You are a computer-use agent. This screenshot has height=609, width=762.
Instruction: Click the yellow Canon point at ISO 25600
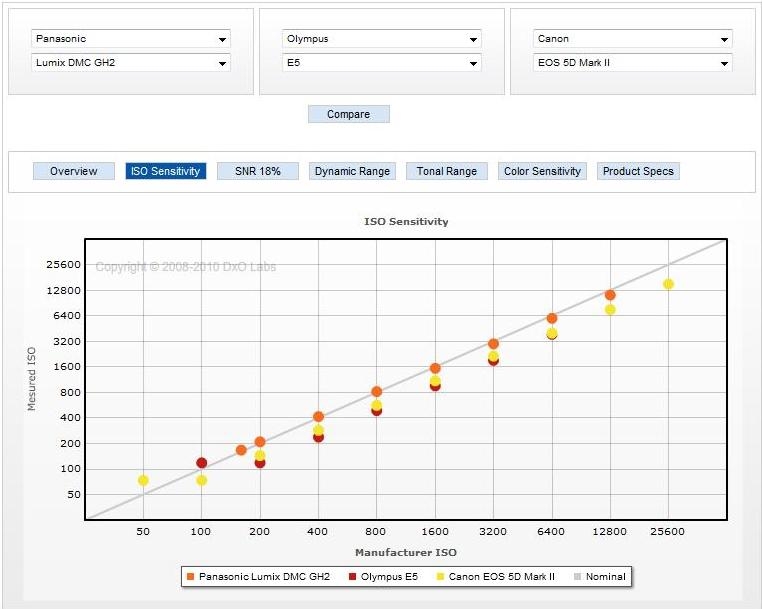668,284
